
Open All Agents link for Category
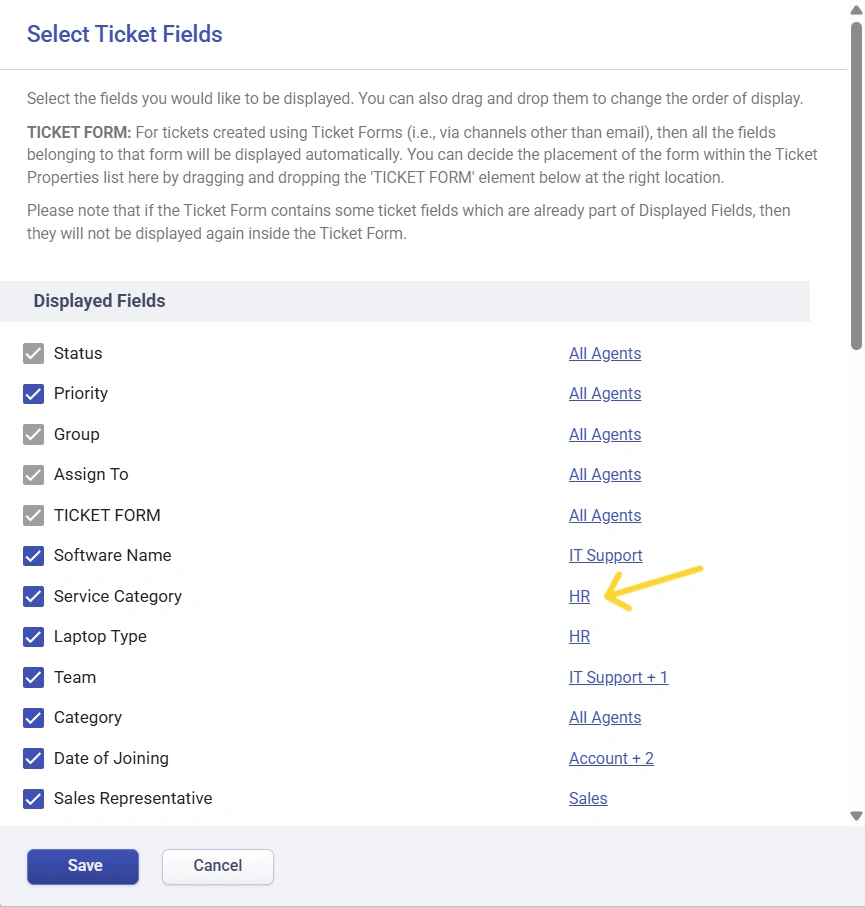tap(605, 717)
